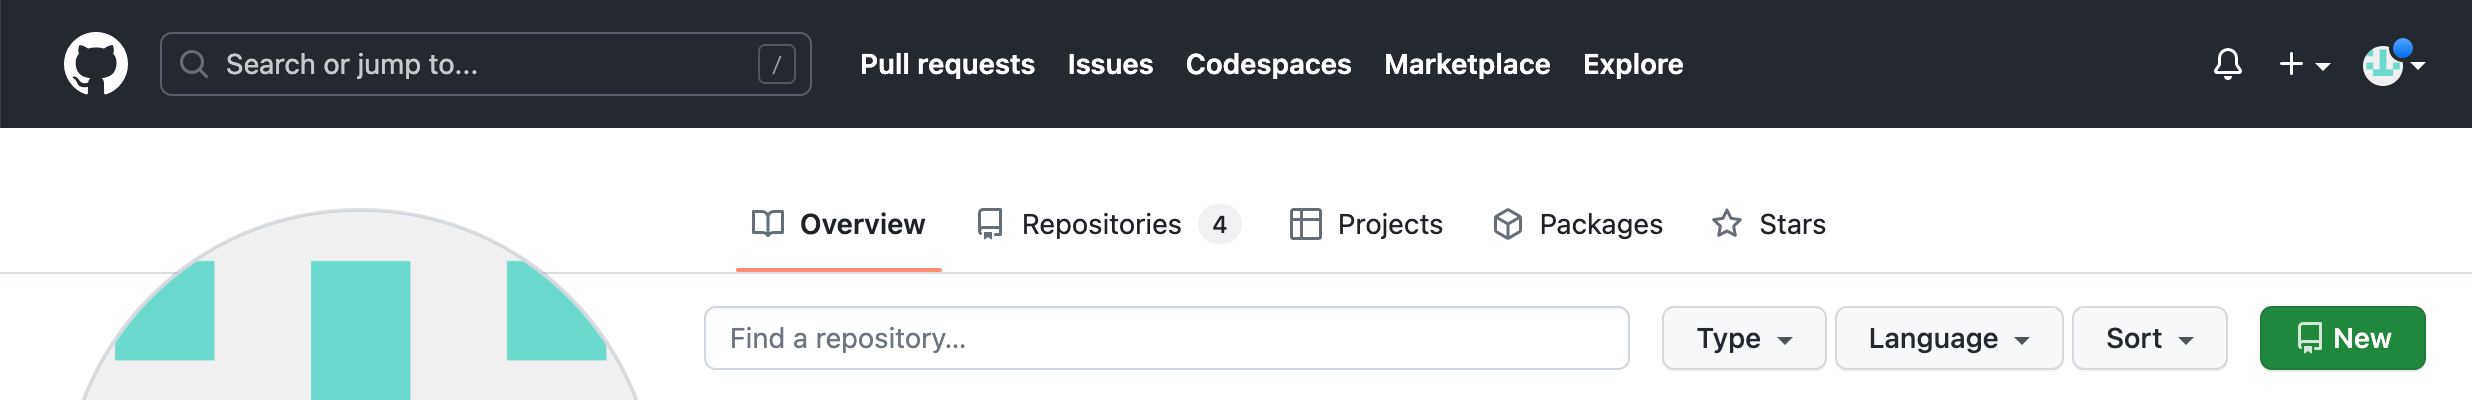Visit the Marketplace link

[1467, 64]
